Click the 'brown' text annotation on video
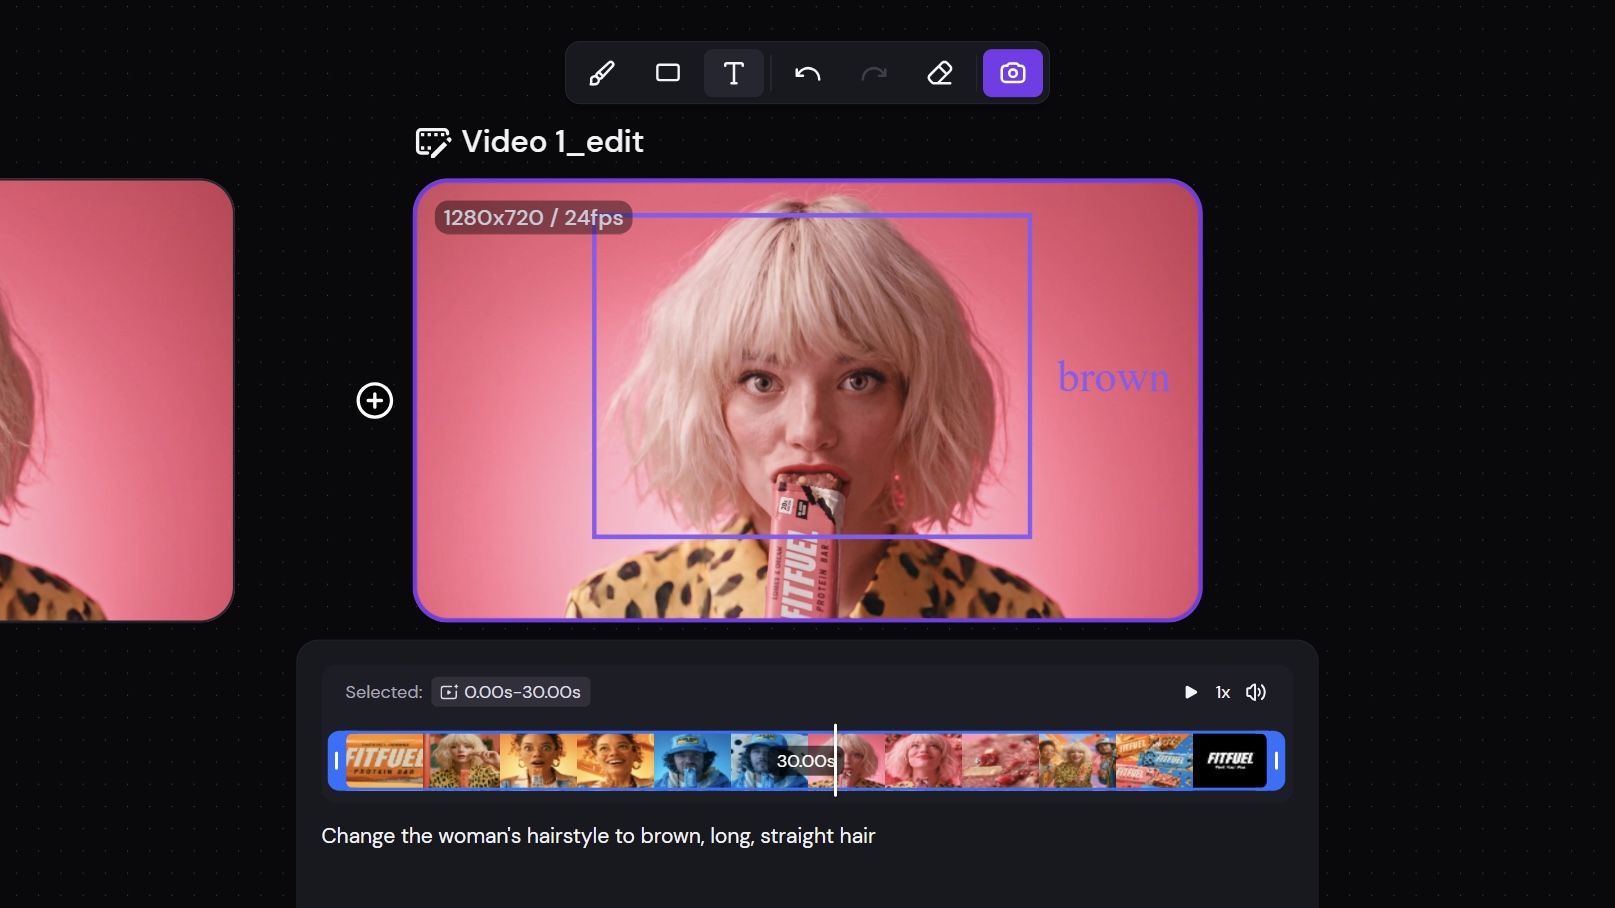 pyautogui.click(x=1114, y=377)
